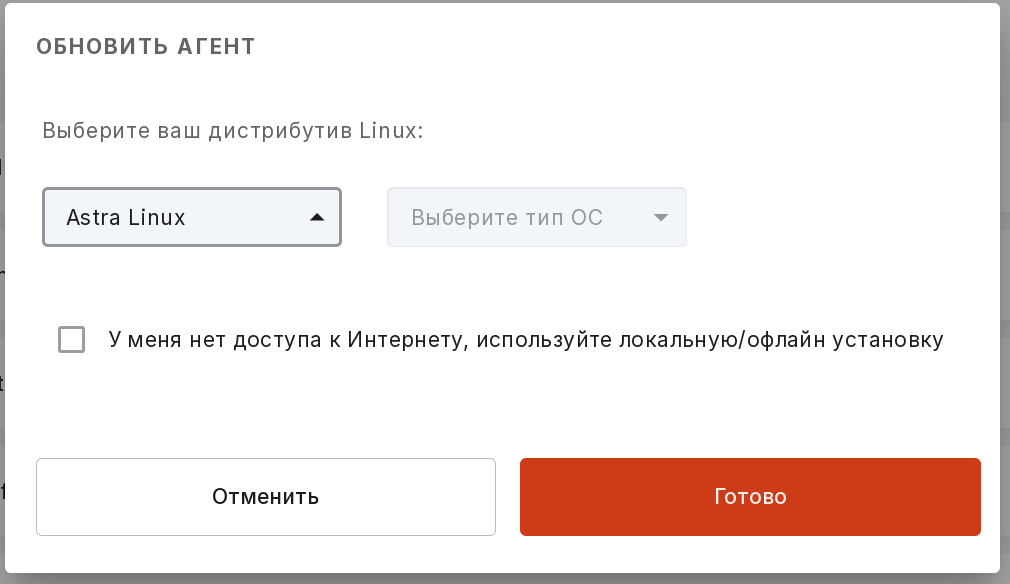This screenshot has width=1010, height=584.
Task: Confirm with the red Готово button
Action: pos(750,496)
